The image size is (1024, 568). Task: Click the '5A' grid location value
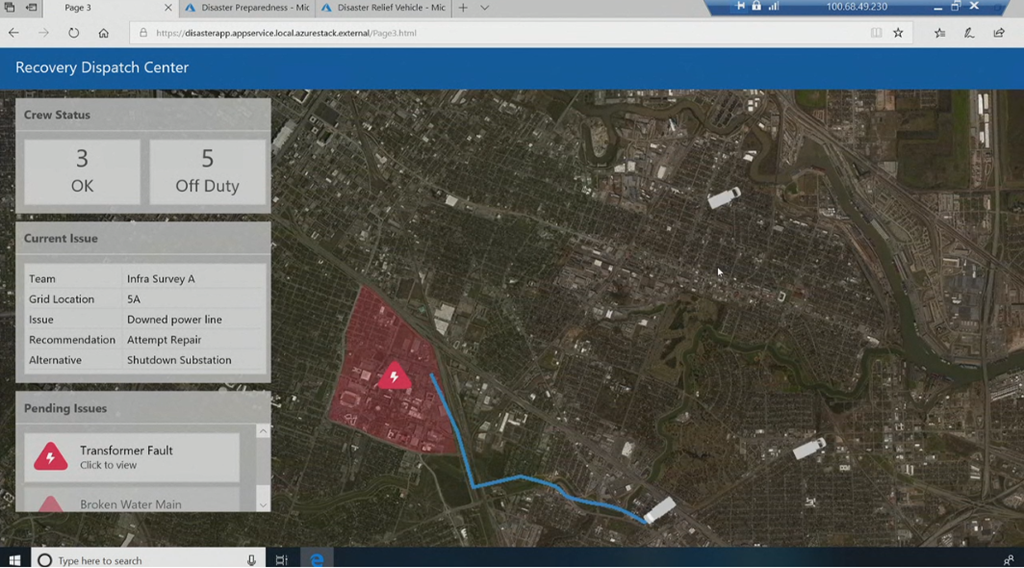133,299
